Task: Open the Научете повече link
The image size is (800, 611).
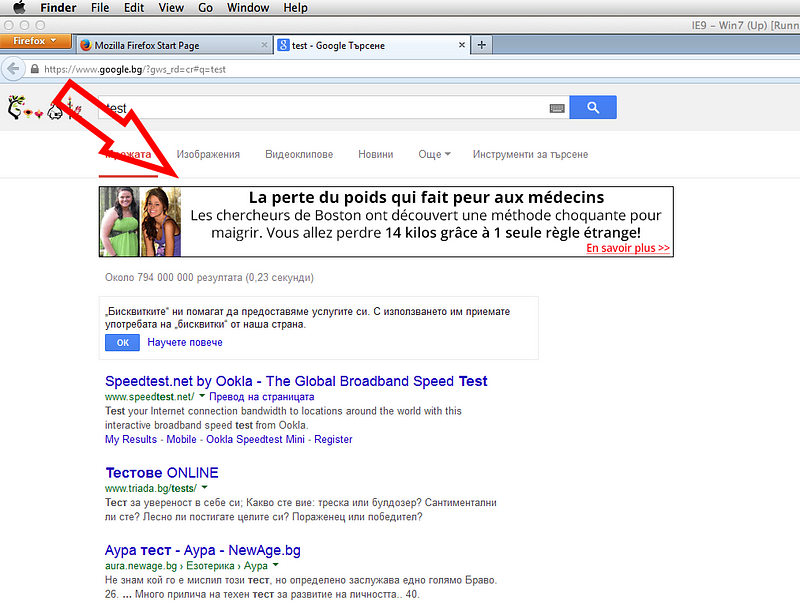Action: coord(185,342)
